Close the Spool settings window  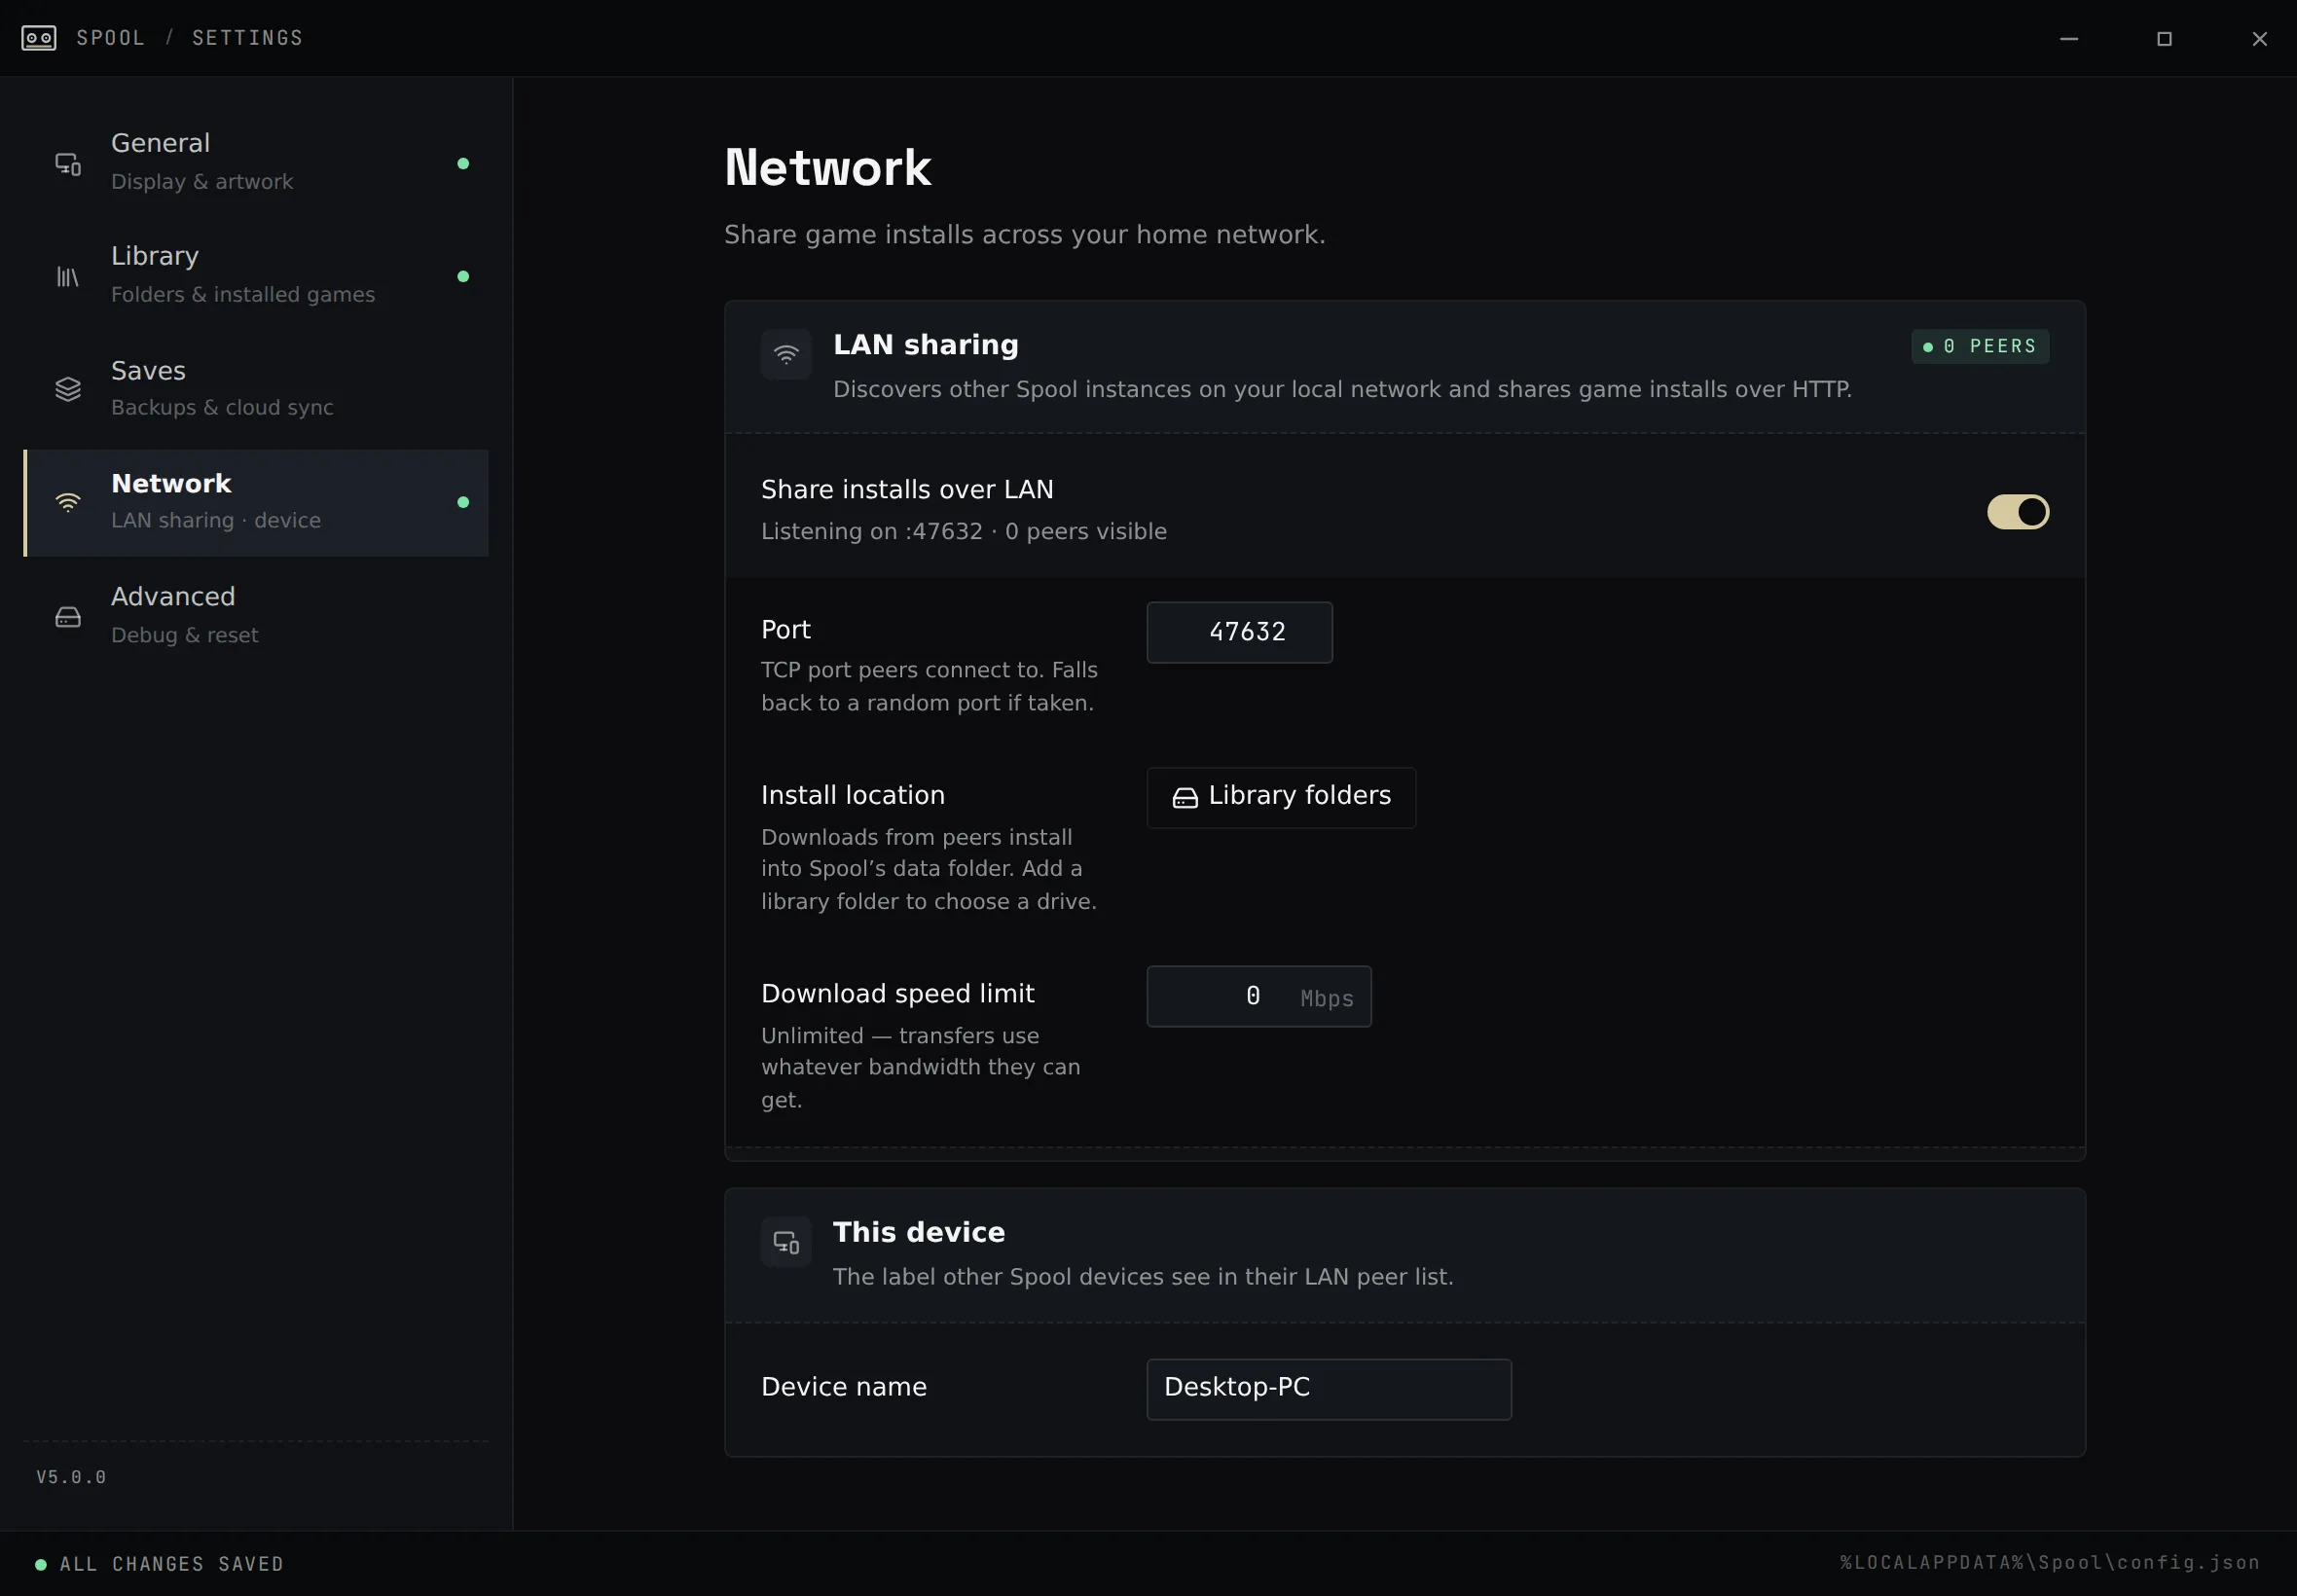pos(2259,38)
